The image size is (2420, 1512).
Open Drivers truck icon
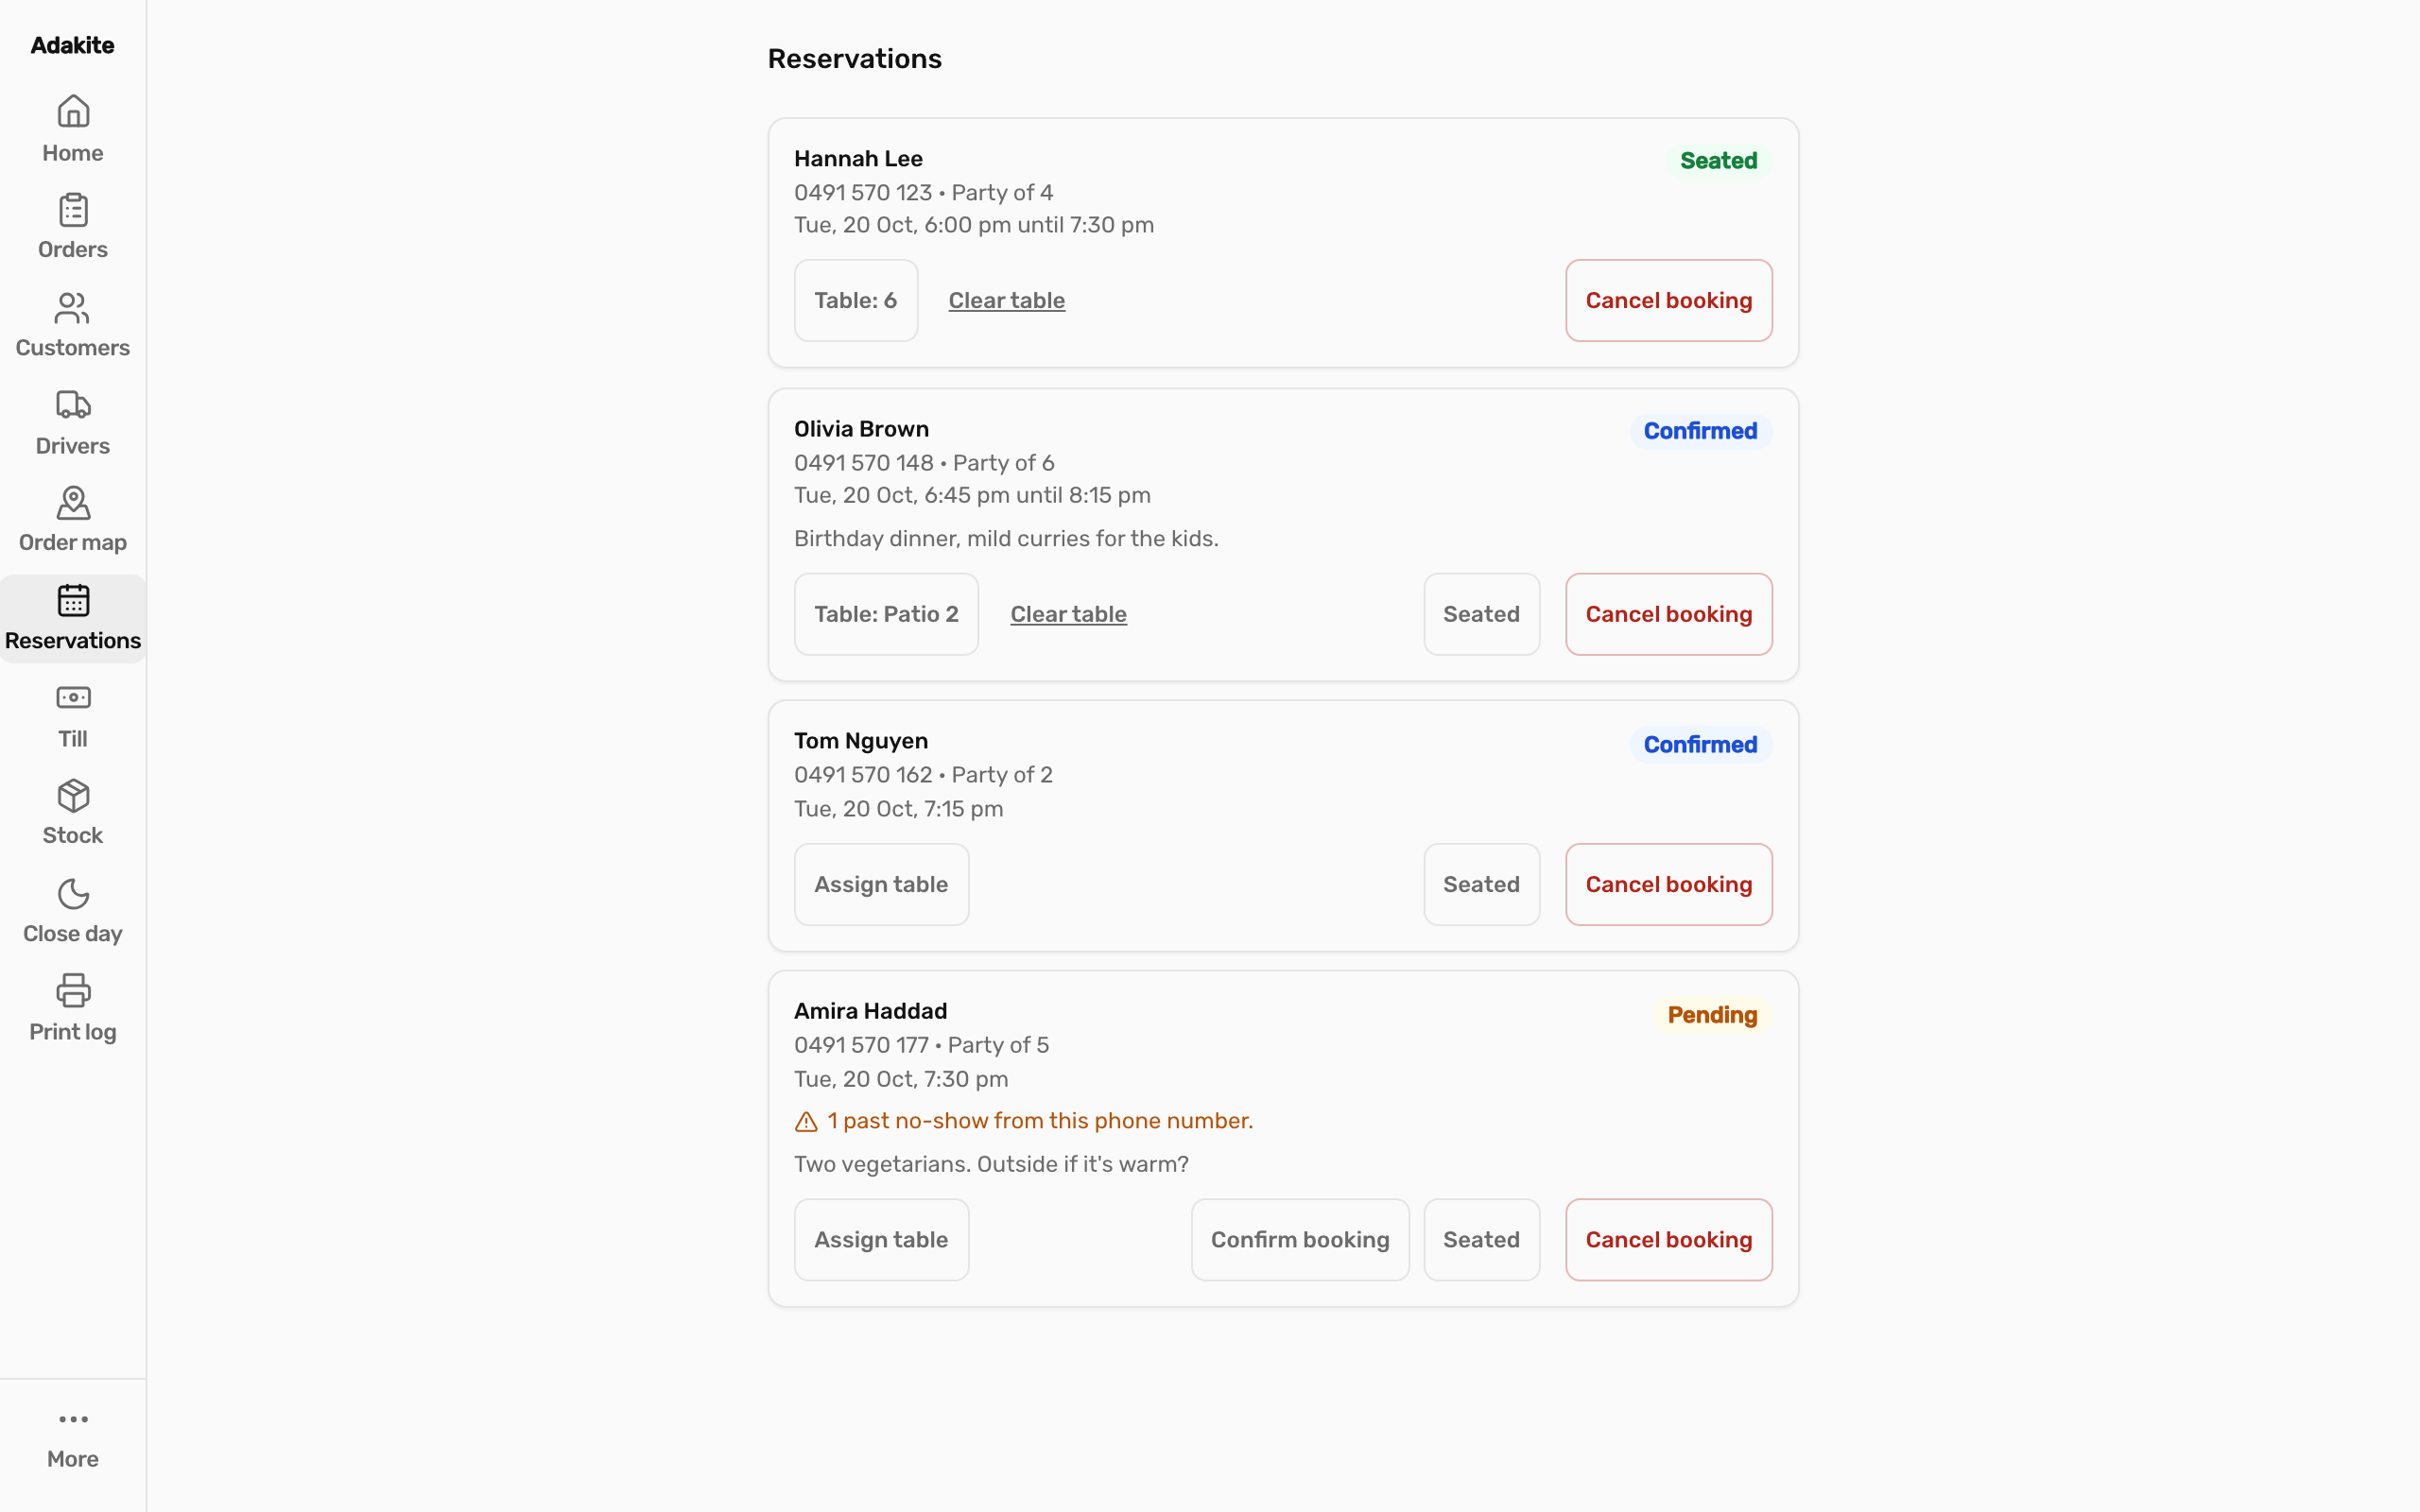[73, 406]
